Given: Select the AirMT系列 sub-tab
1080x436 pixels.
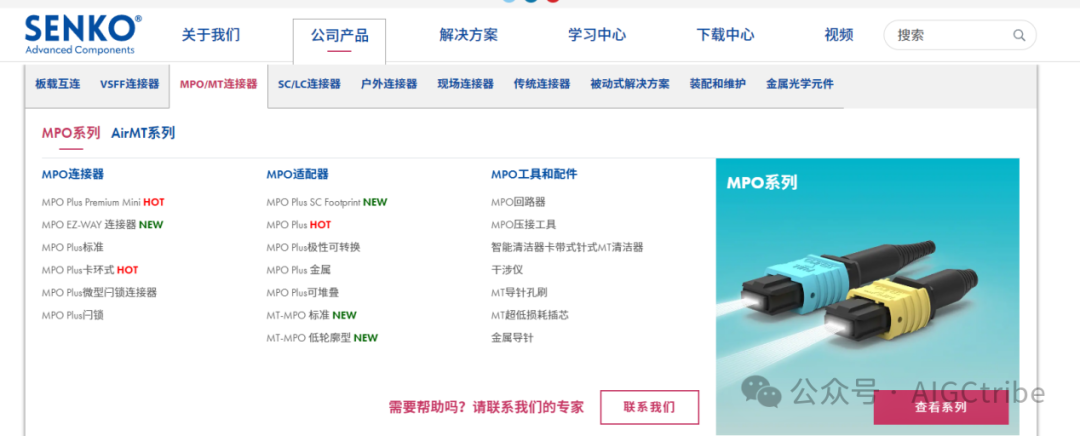Looking at the screenshot, I should click(143, 133).
